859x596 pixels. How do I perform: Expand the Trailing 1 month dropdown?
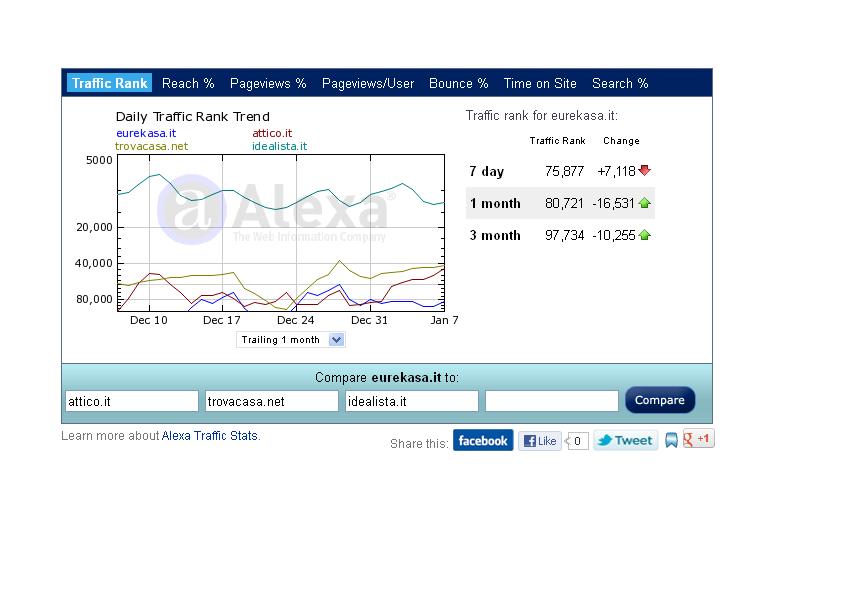[x=291, y=340]
